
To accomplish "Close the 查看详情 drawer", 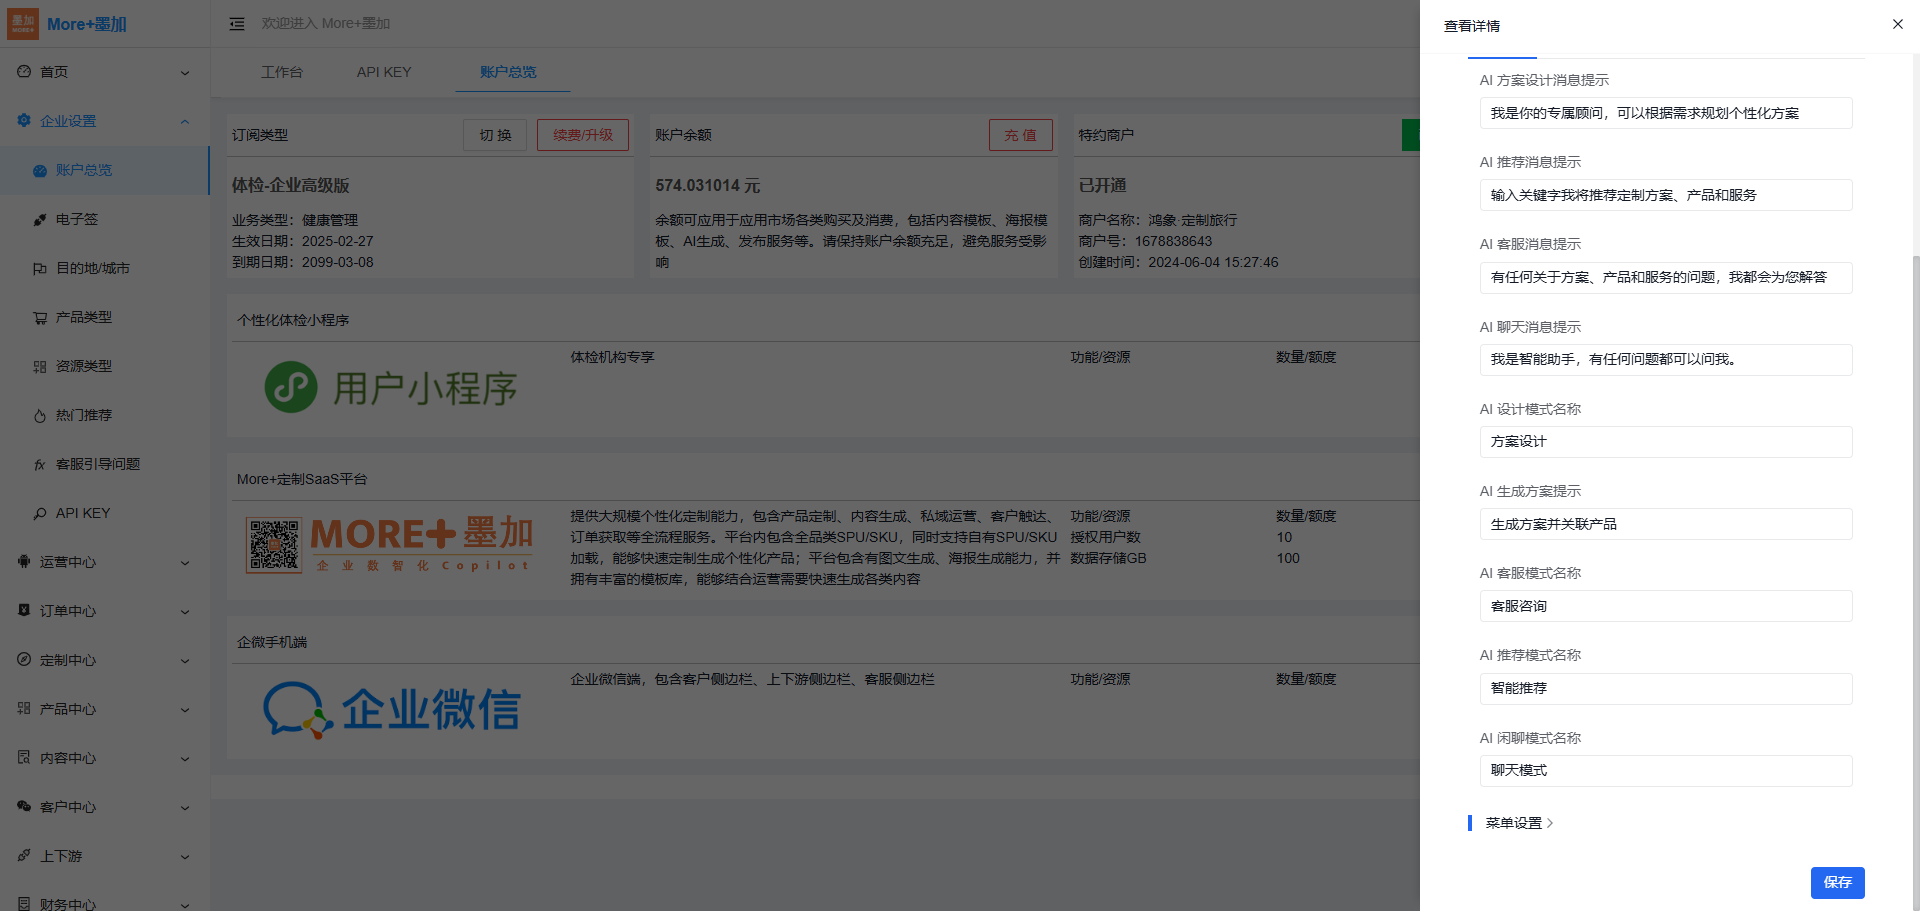I will [x=1897, y=24].
